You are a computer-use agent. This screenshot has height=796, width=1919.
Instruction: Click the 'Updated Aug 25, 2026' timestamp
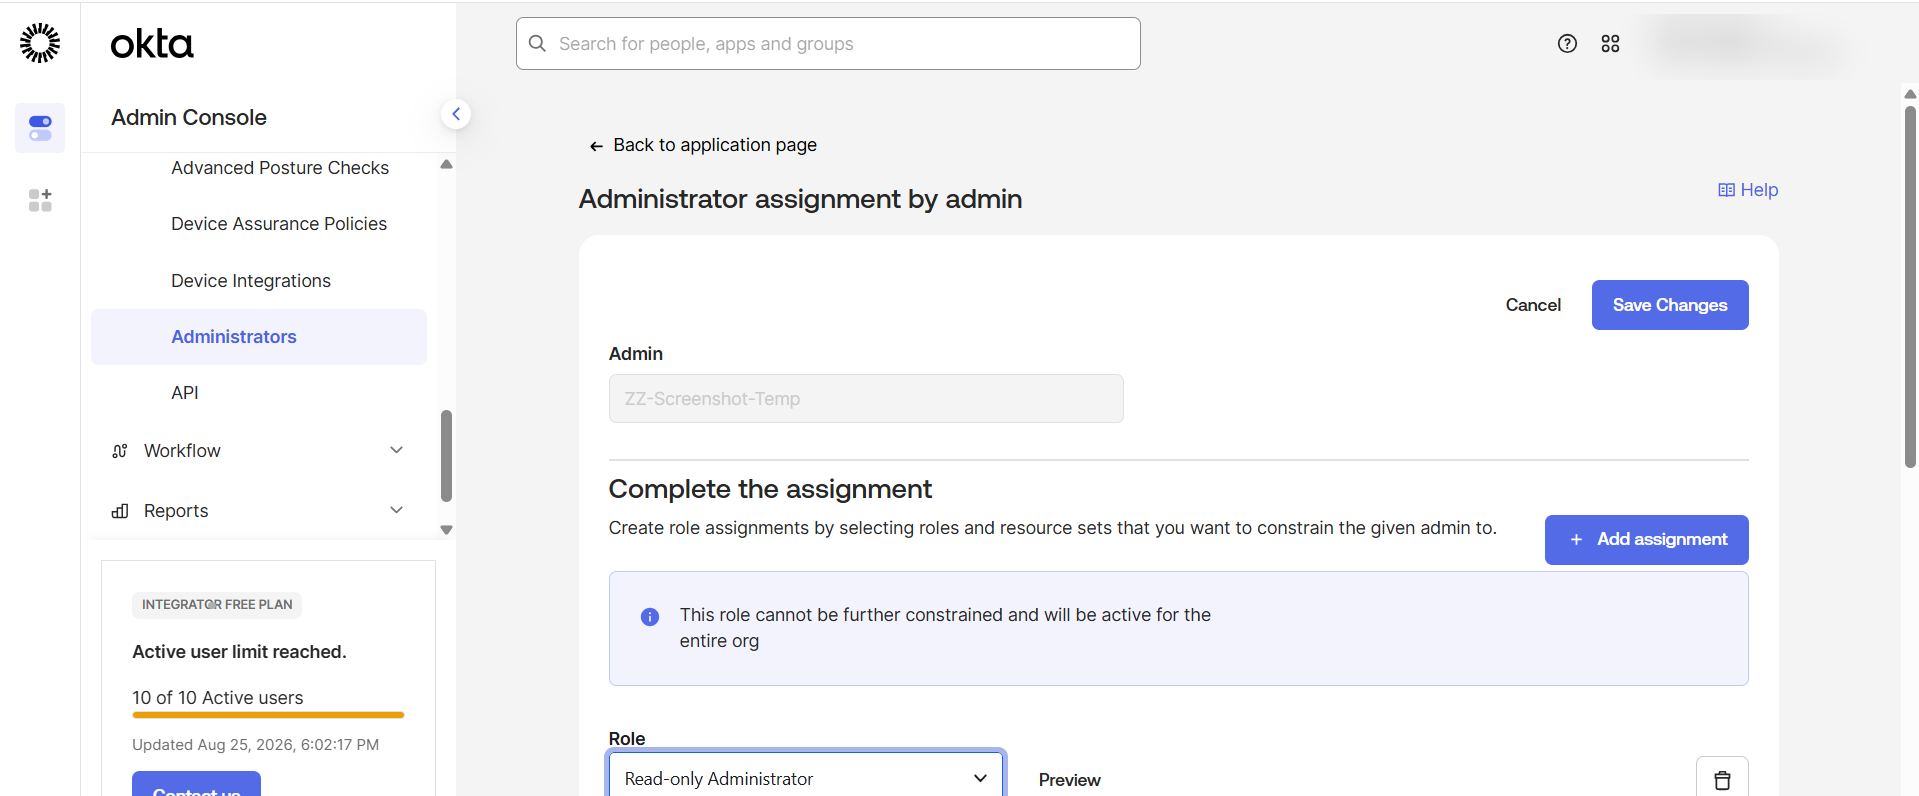point(255,745)
